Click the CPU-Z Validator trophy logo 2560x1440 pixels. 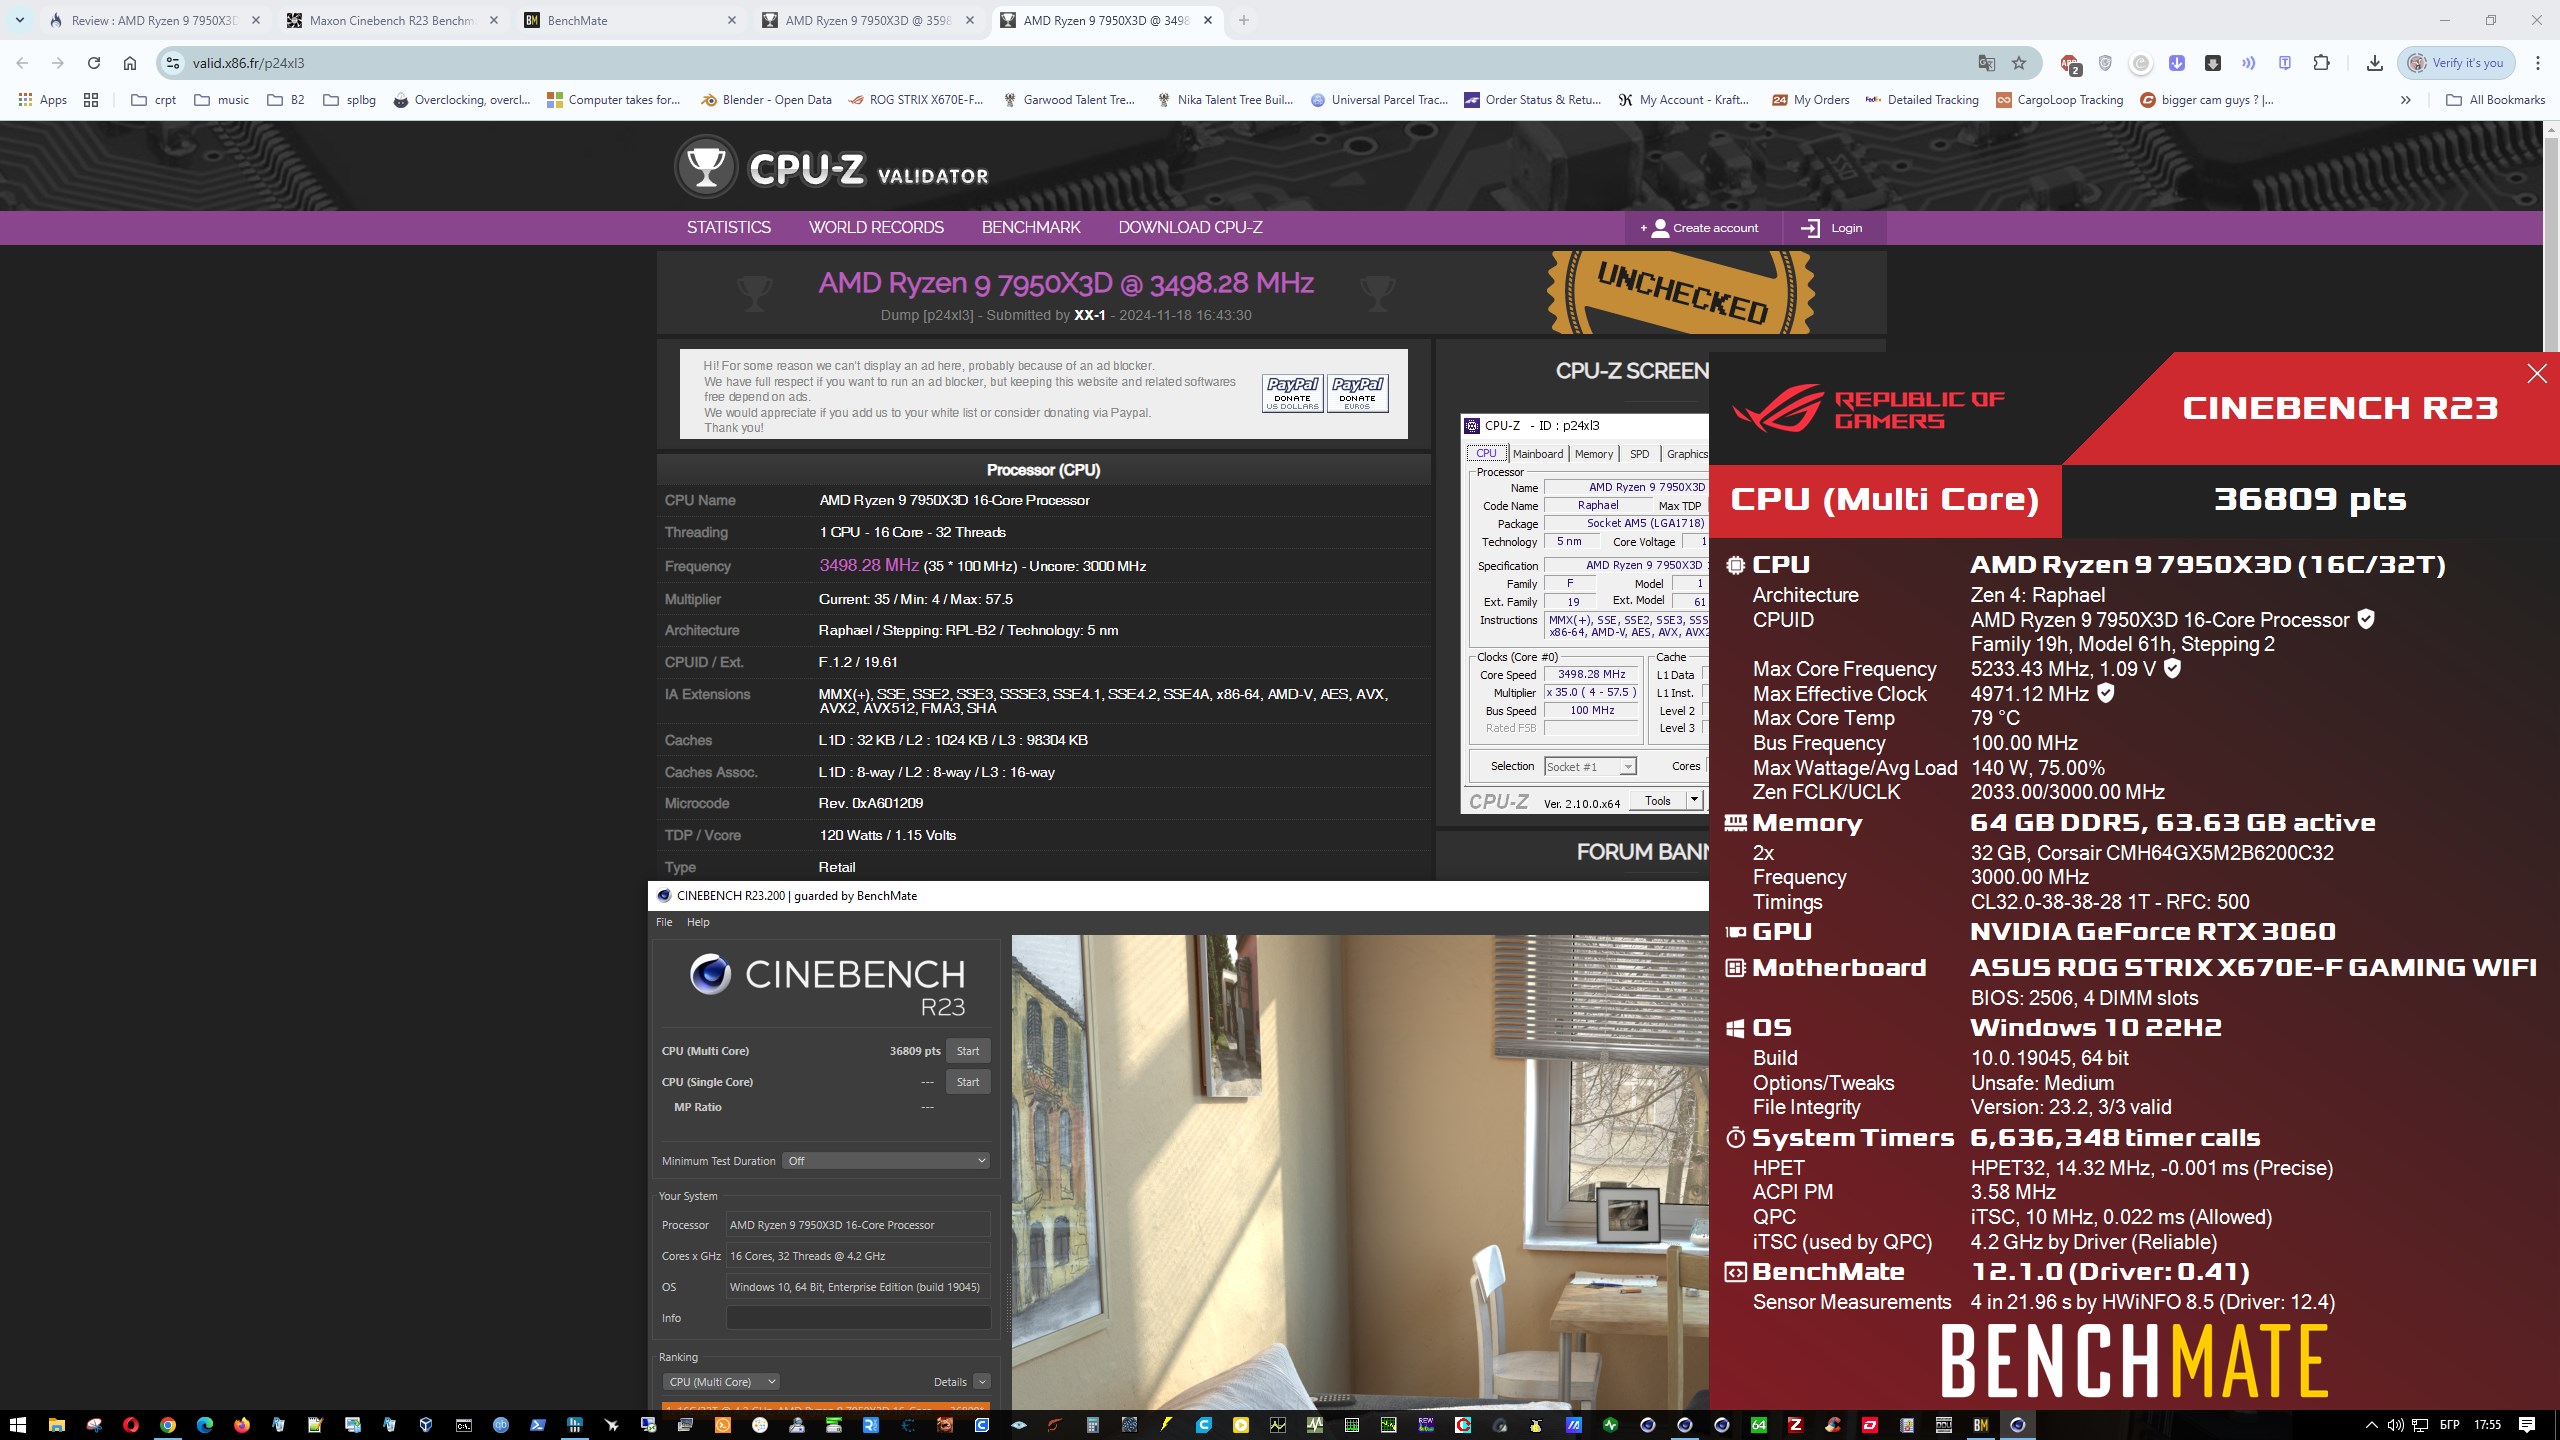[x=706, y=168]
